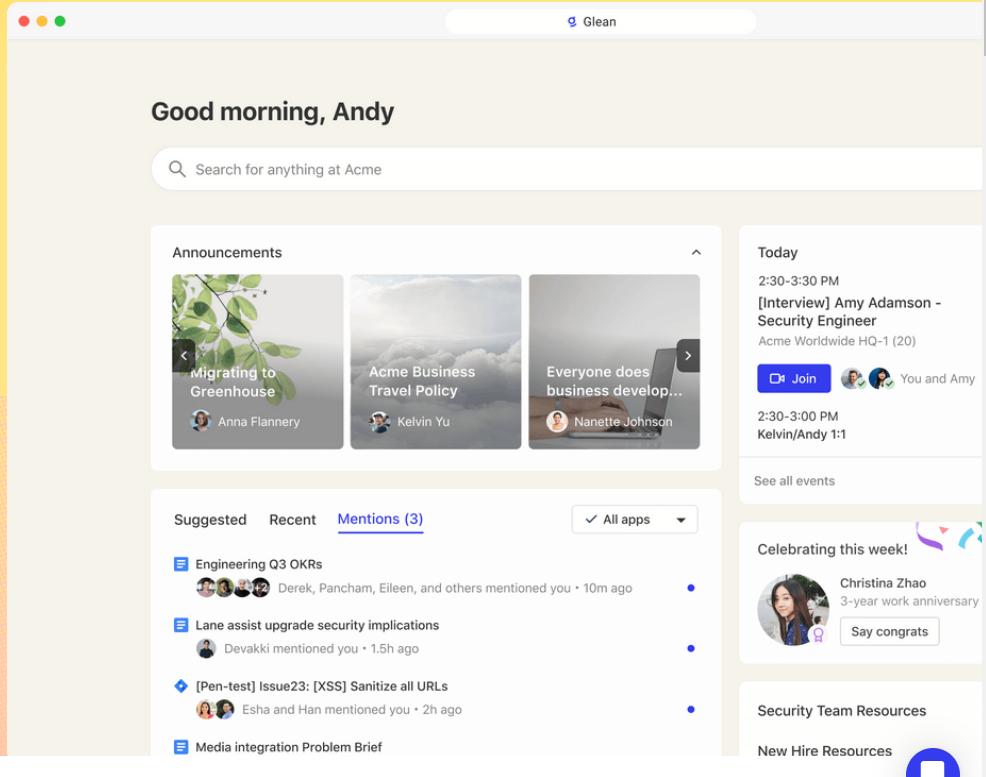
Task: Open Everyone does business develop announcement
Action: pos(614,361)
